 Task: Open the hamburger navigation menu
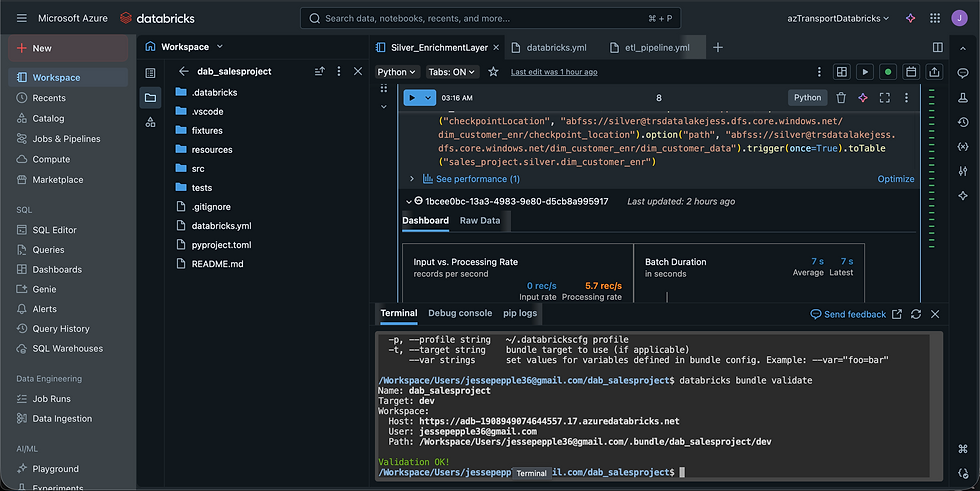point(22,18)
